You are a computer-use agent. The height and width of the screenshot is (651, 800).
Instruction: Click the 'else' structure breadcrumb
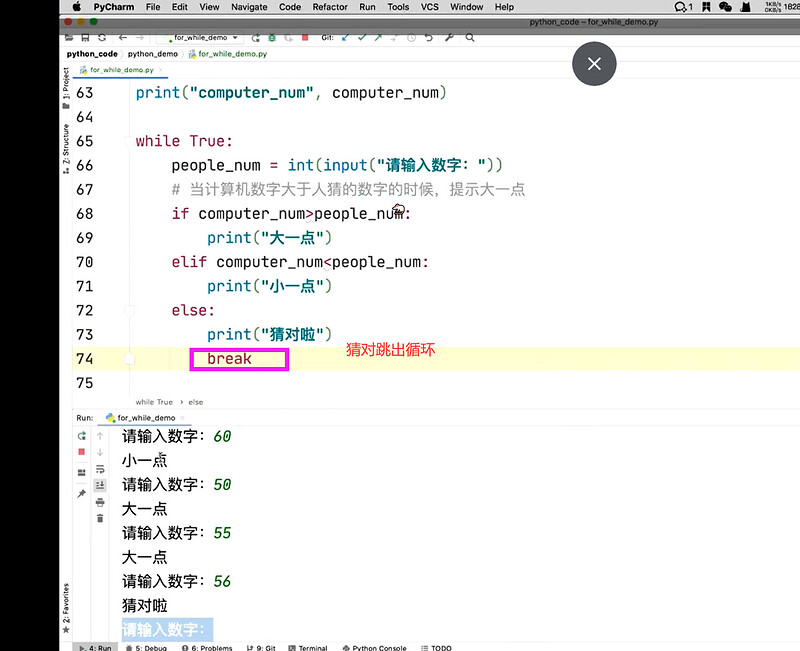195,402
